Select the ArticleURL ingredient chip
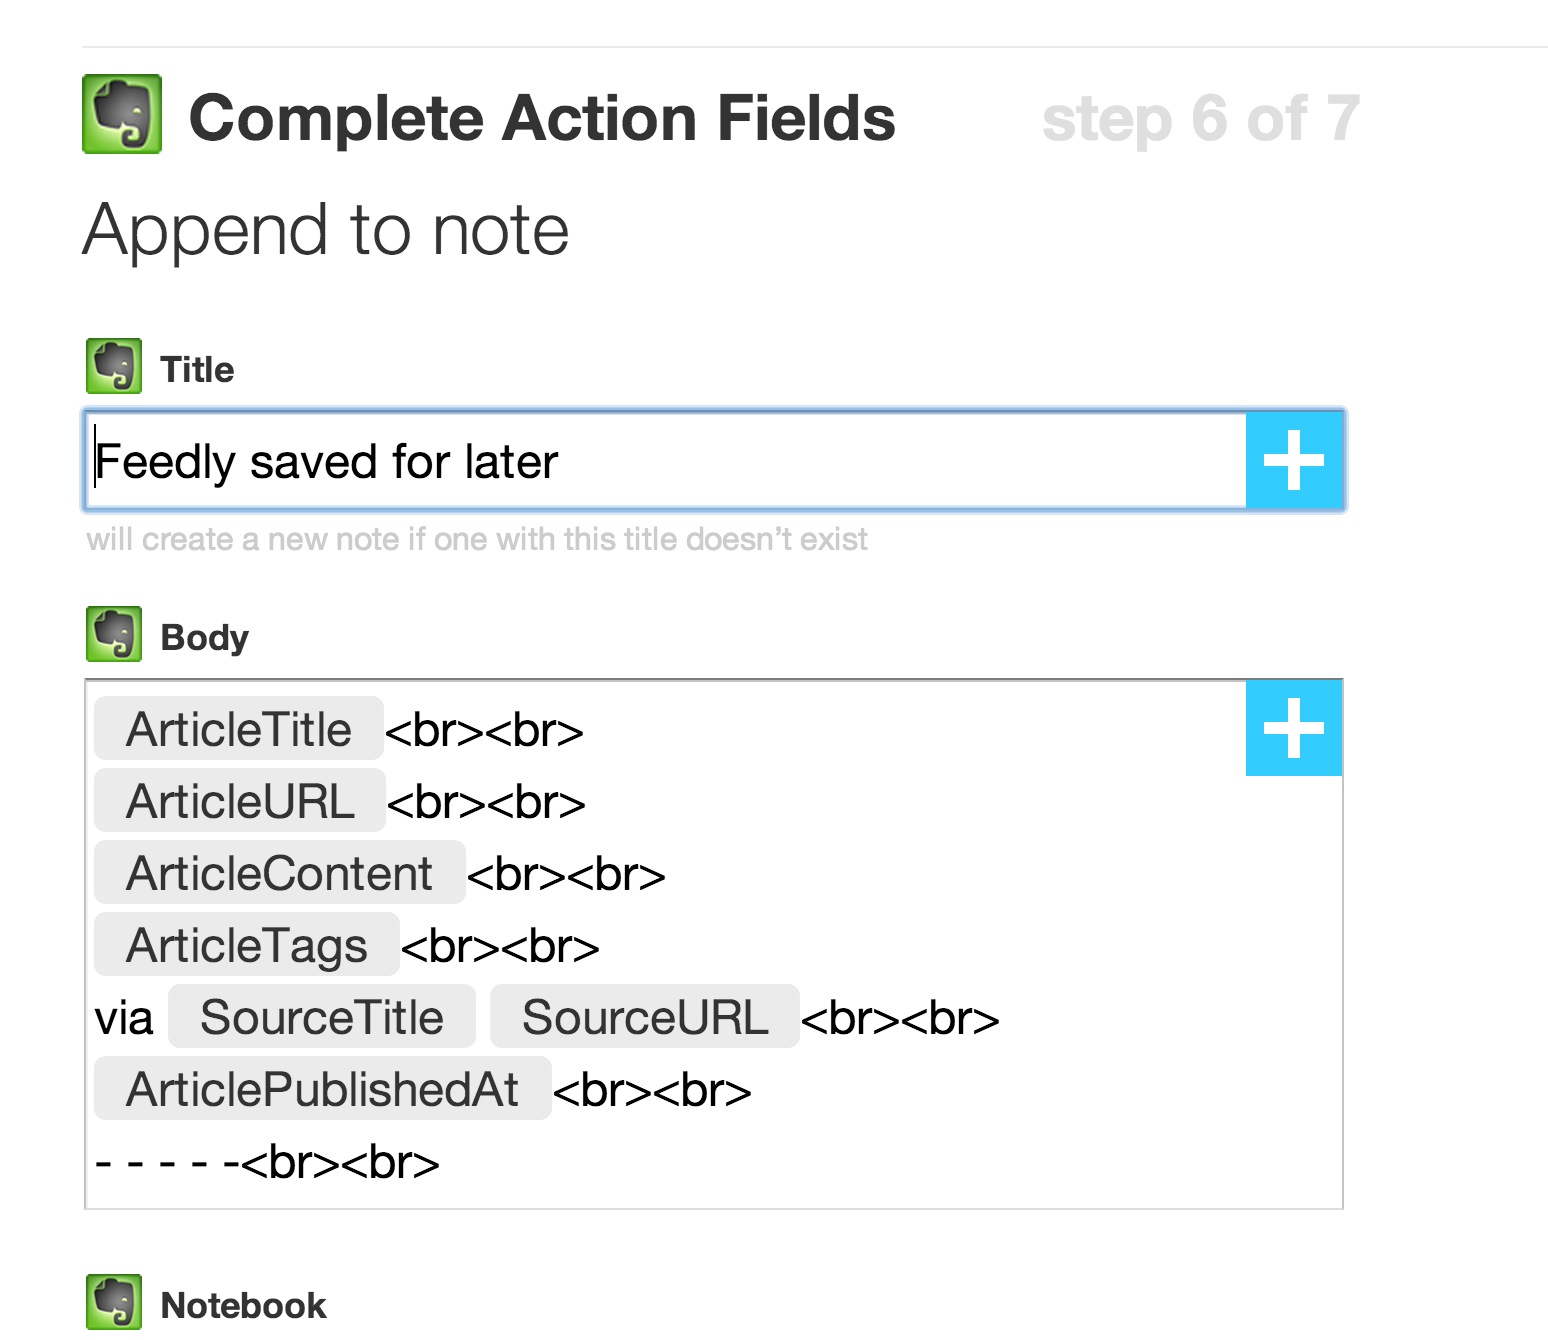Screen dimensions: 1548x1340 [x=240, y=801]
